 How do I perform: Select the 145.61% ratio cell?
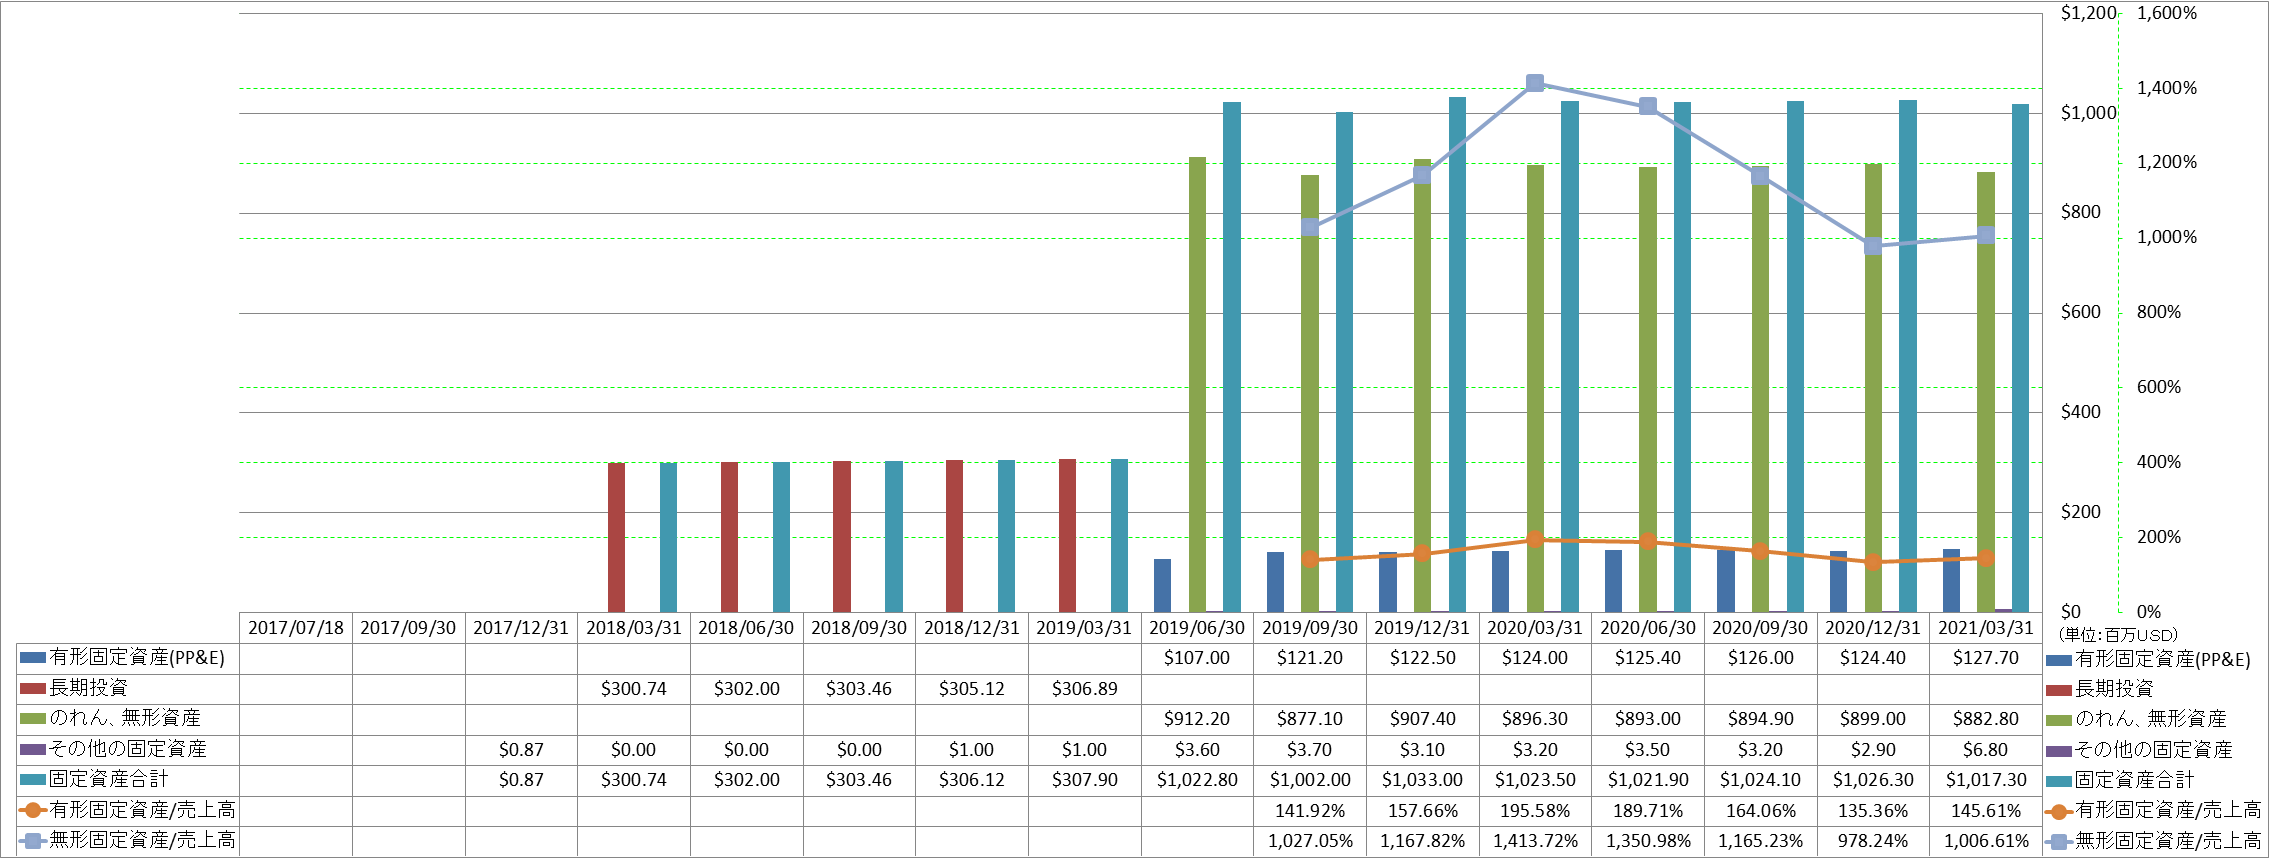point(1986,811)
